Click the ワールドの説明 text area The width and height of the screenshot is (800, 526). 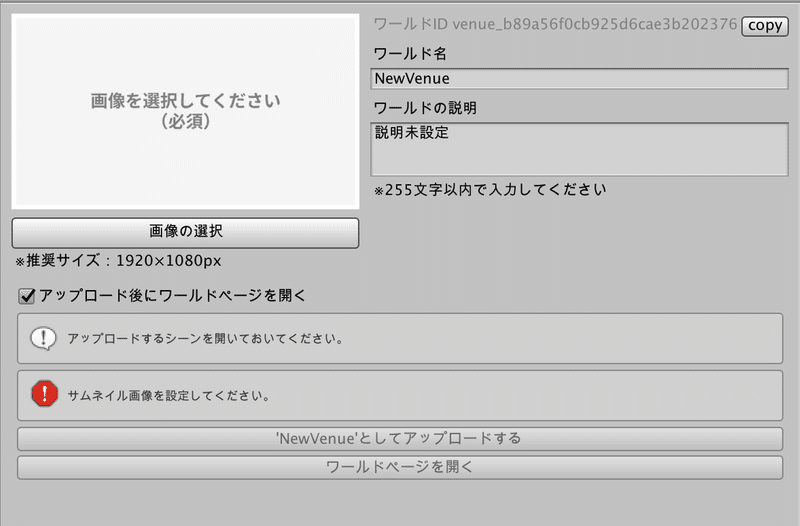click(579, 149)
